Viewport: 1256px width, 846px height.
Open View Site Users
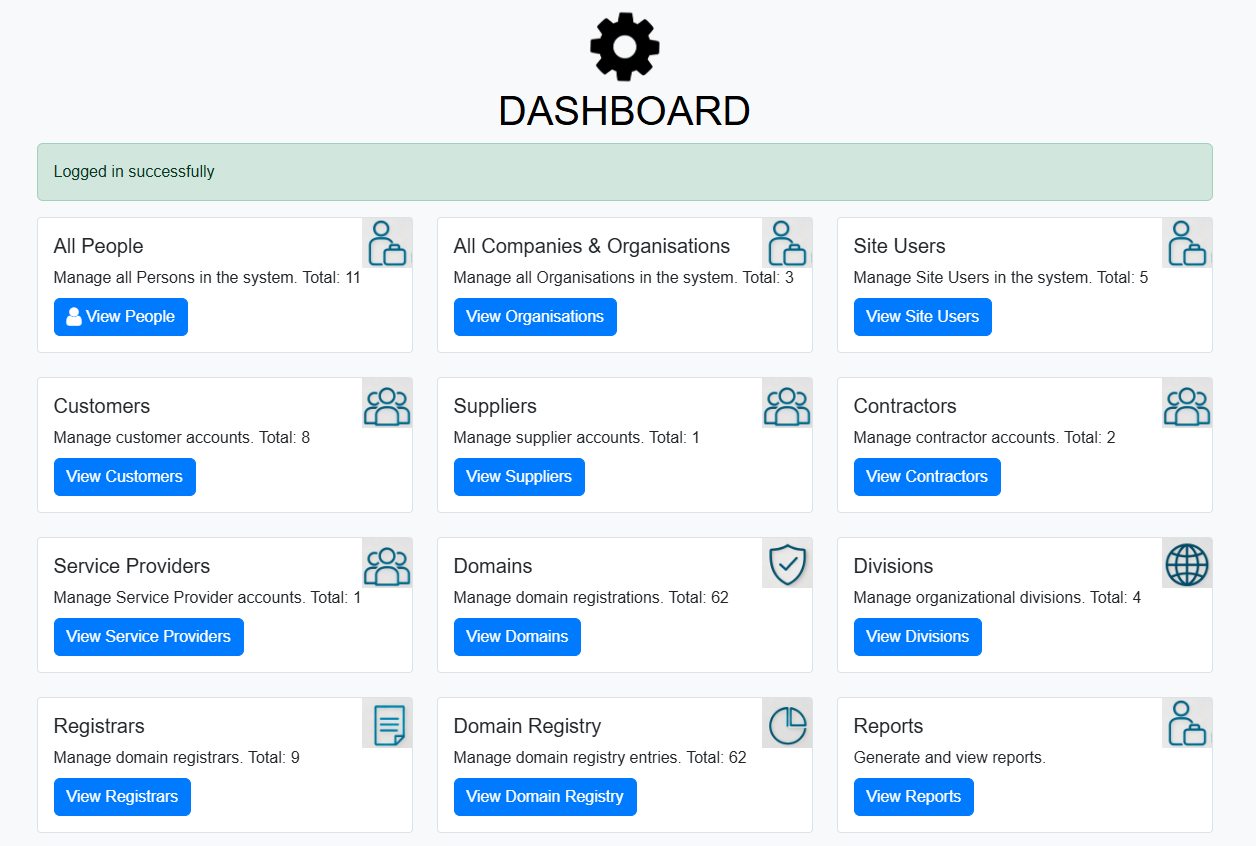922,317
